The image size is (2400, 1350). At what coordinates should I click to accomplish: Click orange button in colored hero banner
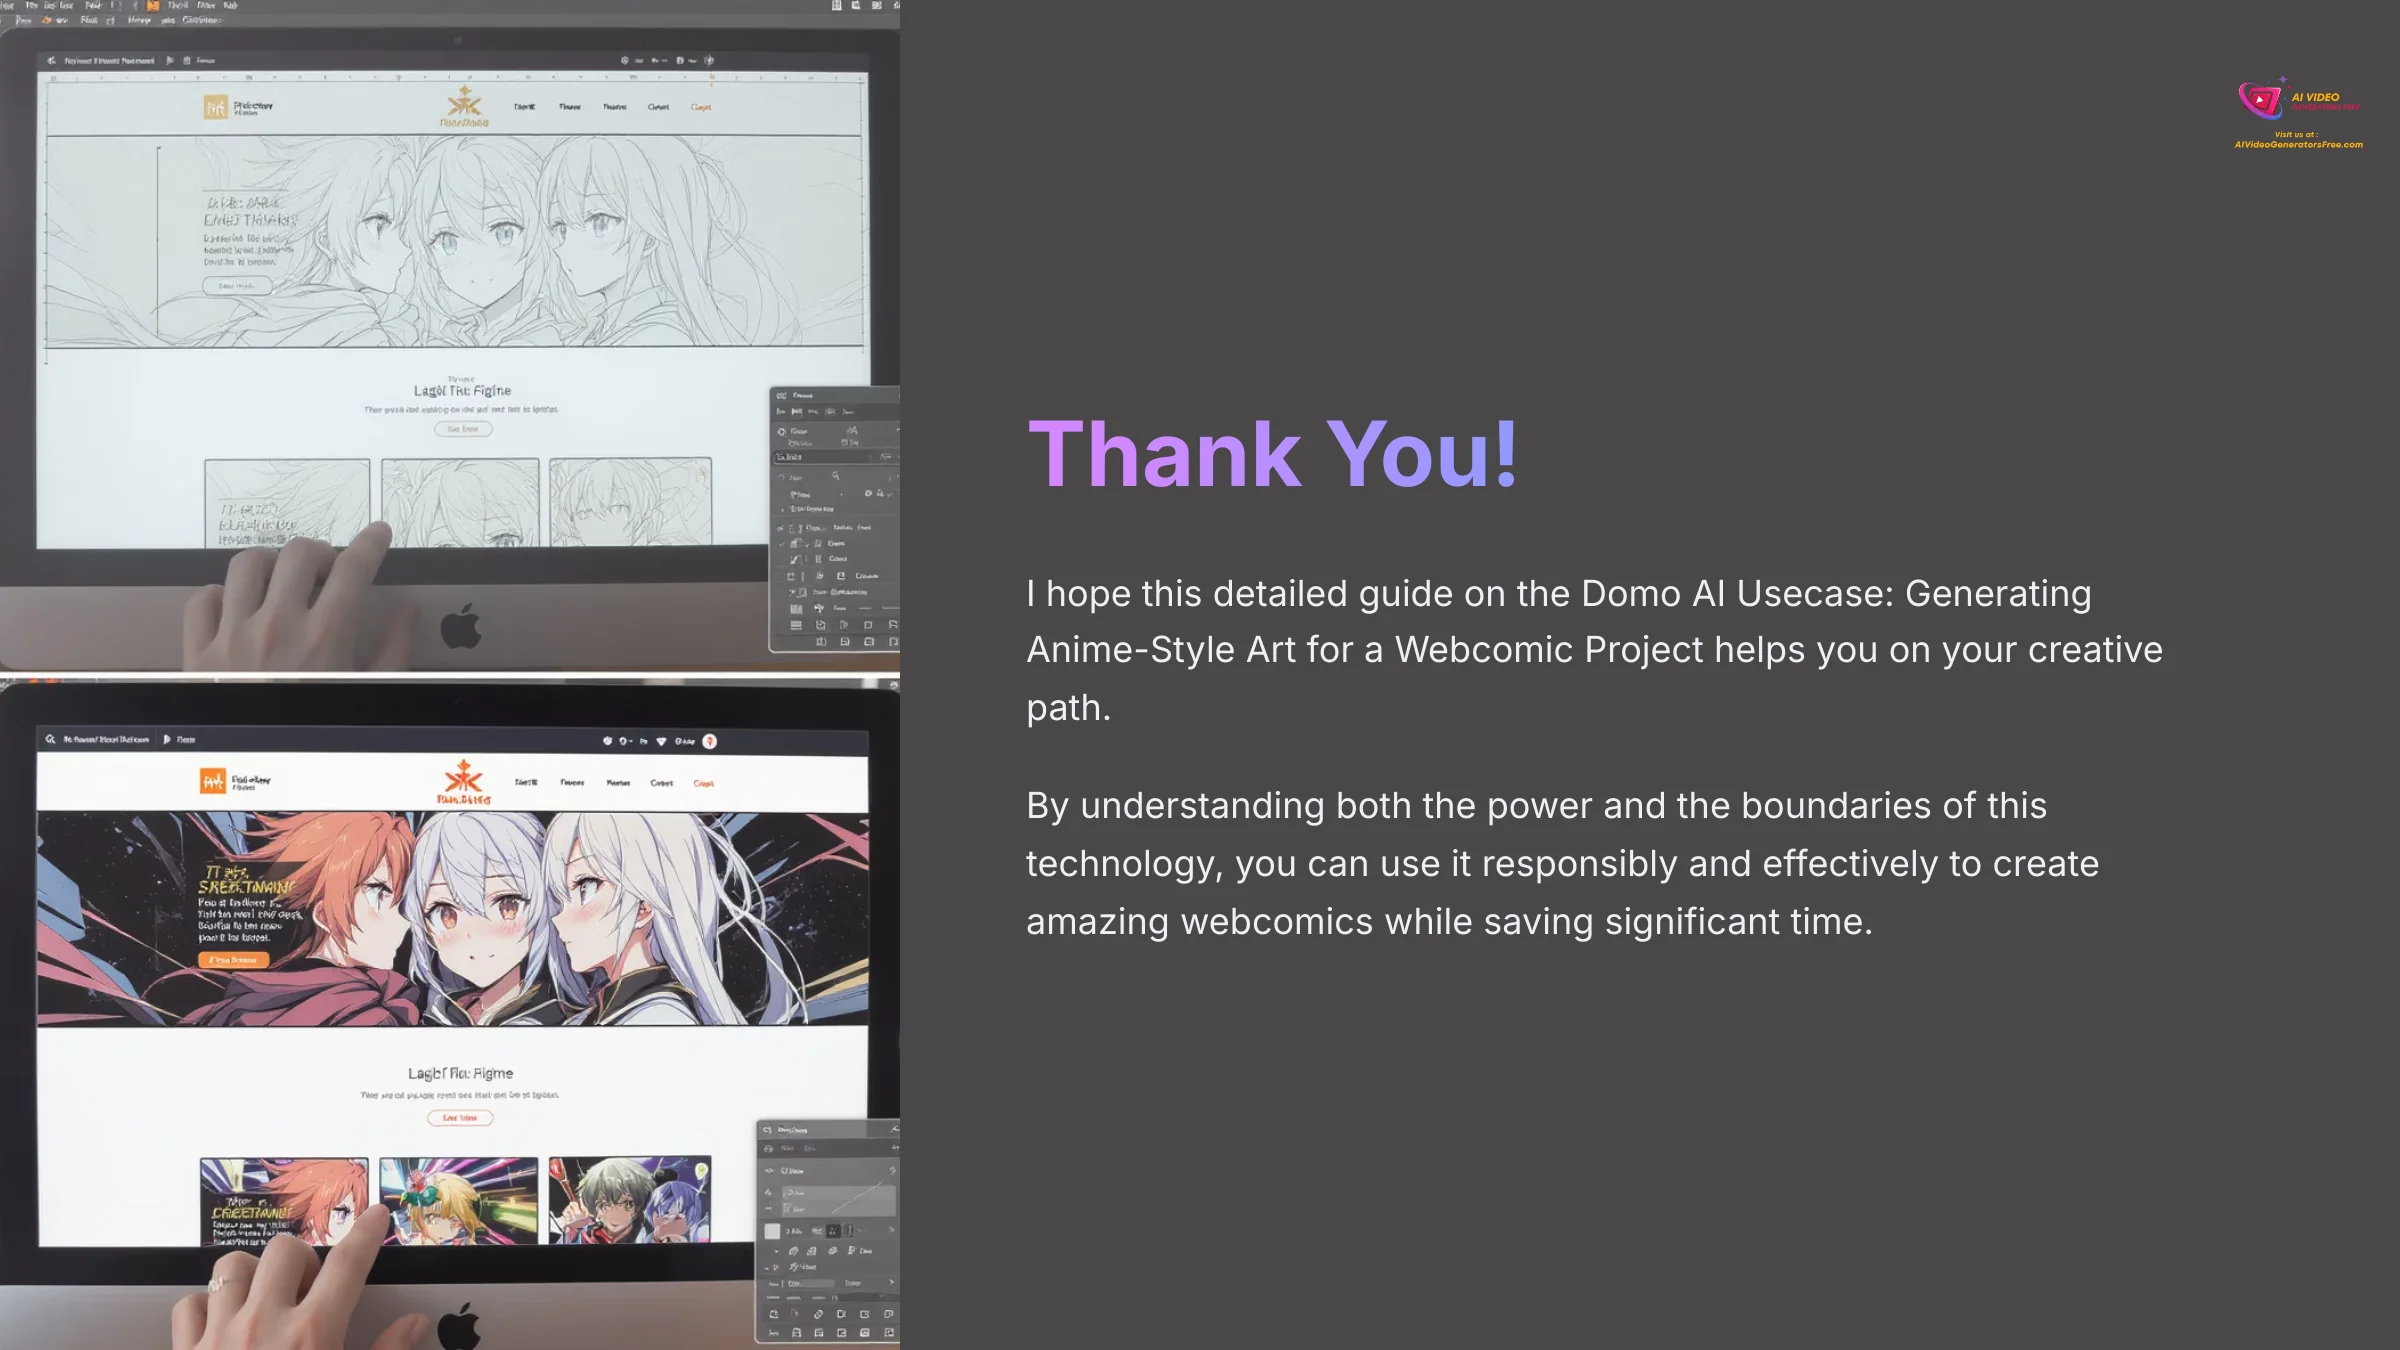pyautogui.click(x=234, y=960)
